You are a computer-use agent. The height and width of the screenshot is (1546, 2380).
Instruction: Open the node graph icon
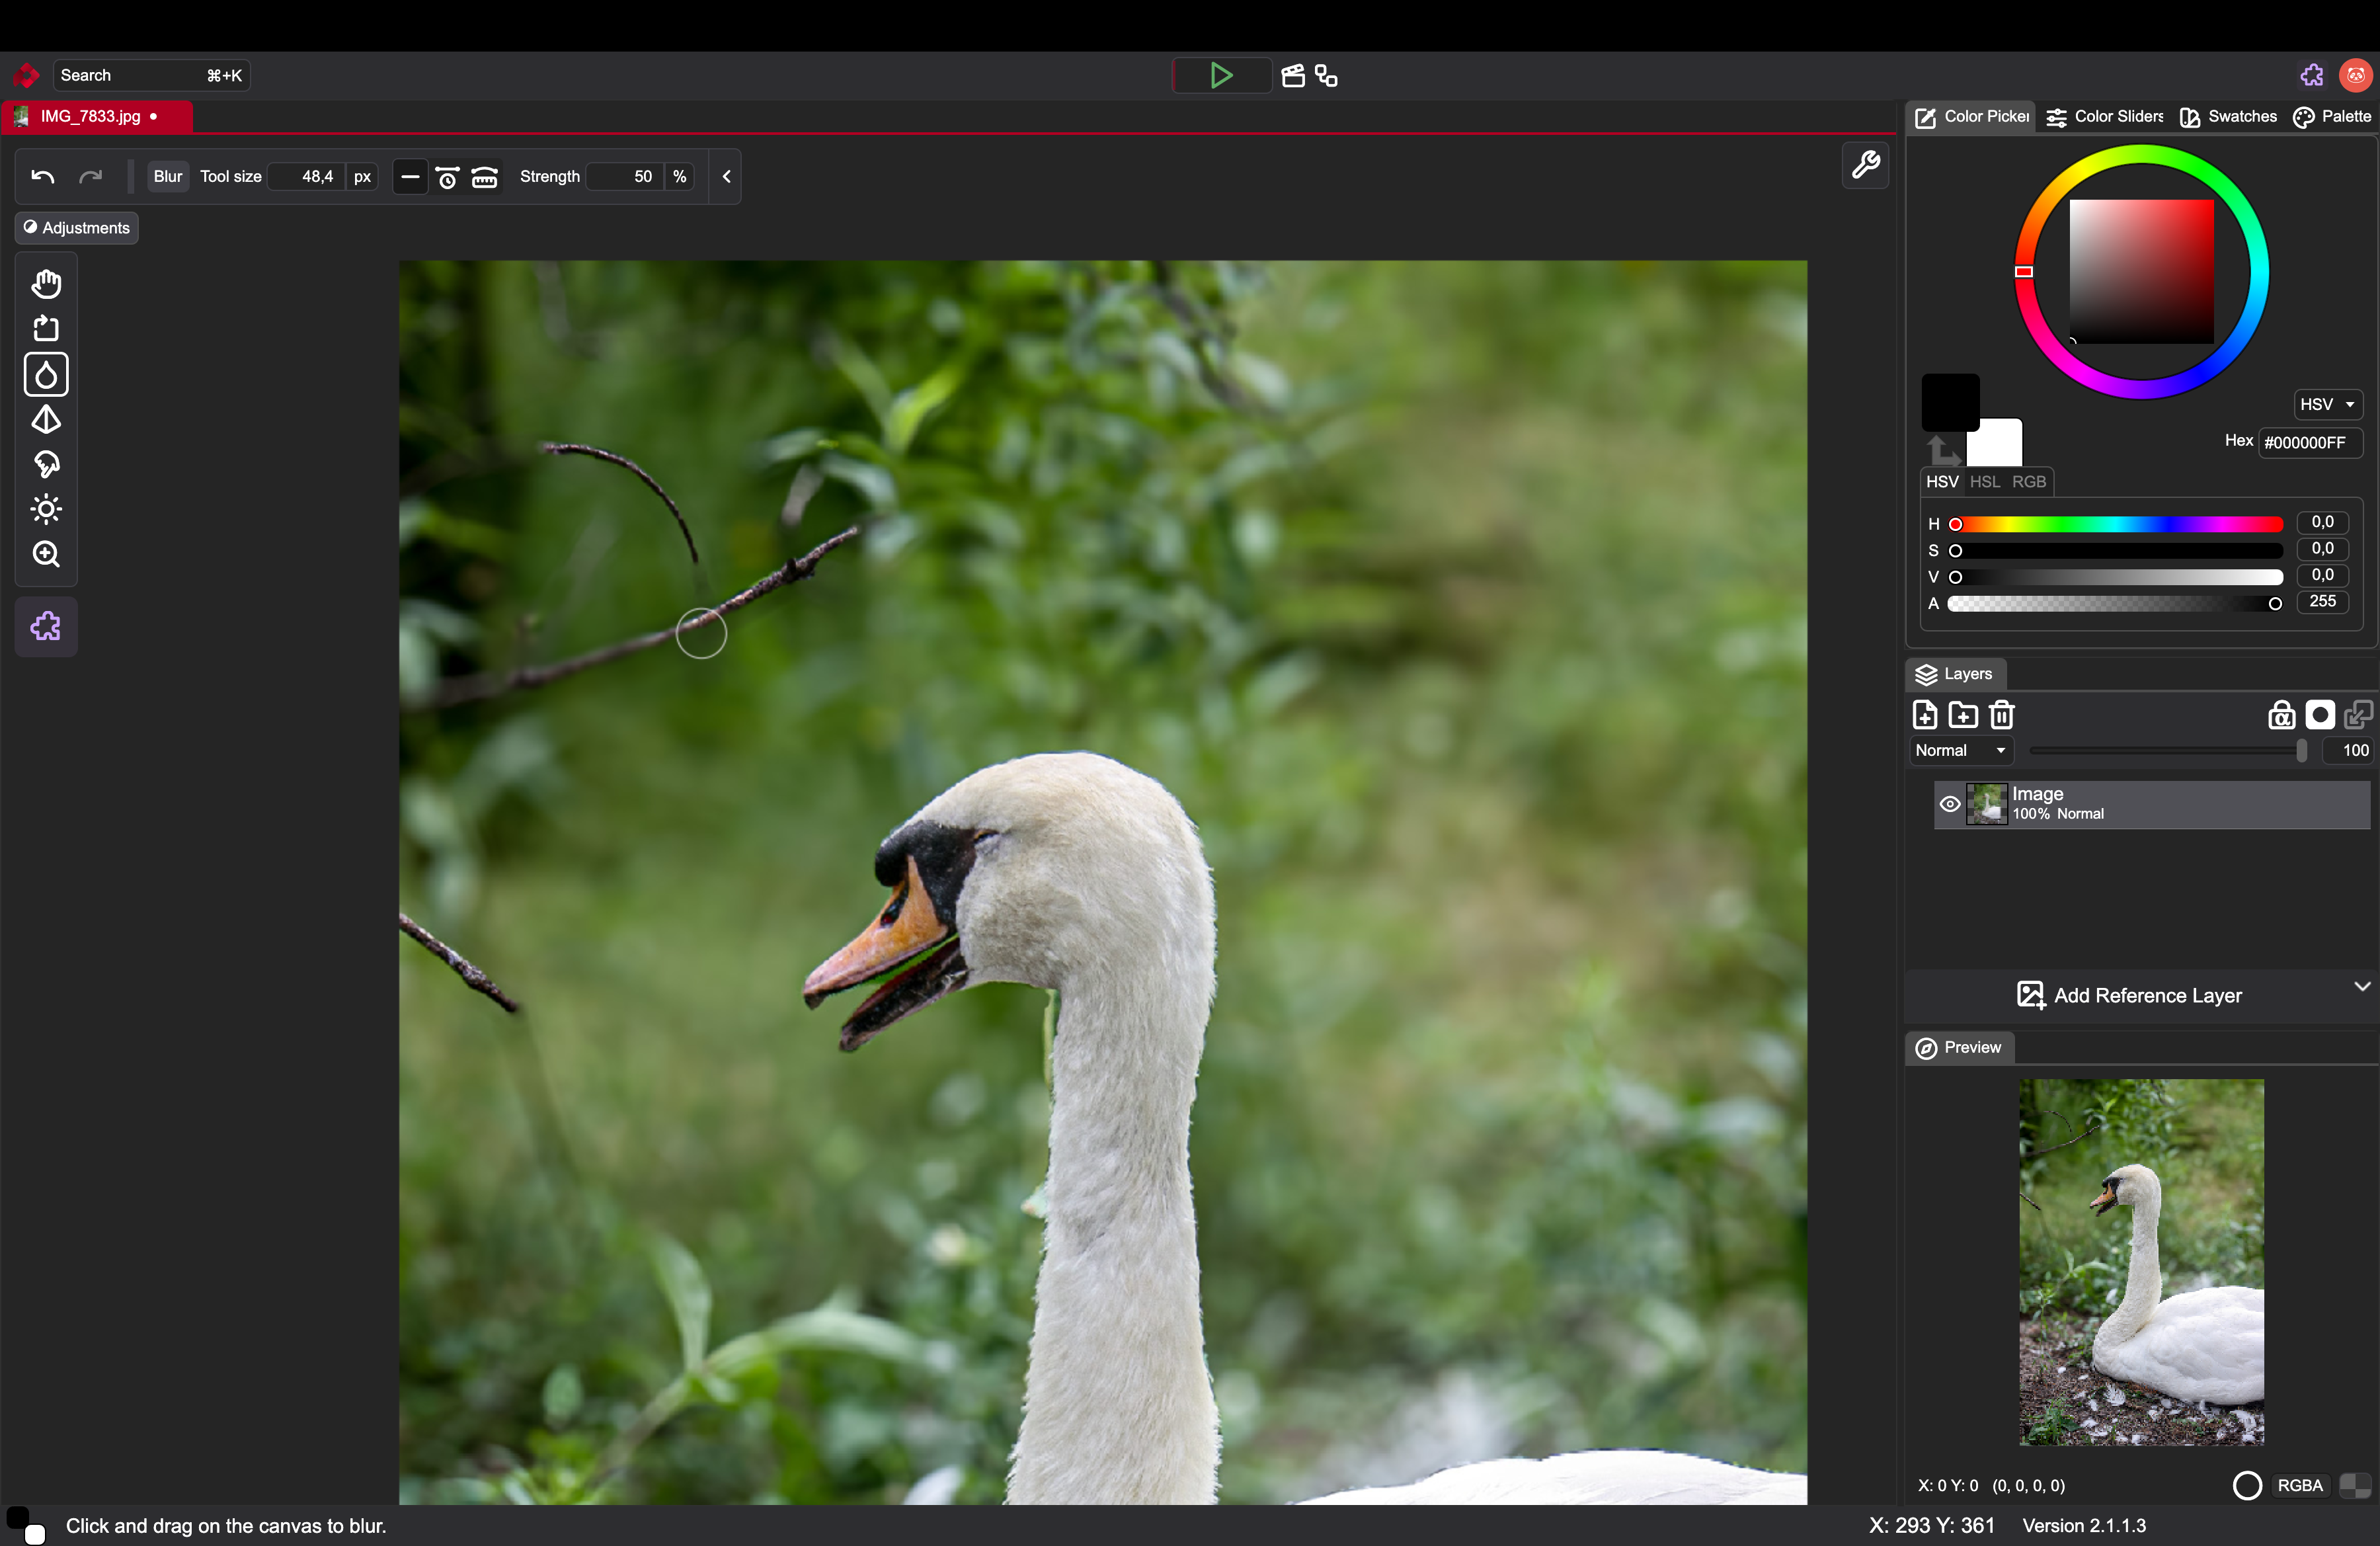pos(1327,76)
